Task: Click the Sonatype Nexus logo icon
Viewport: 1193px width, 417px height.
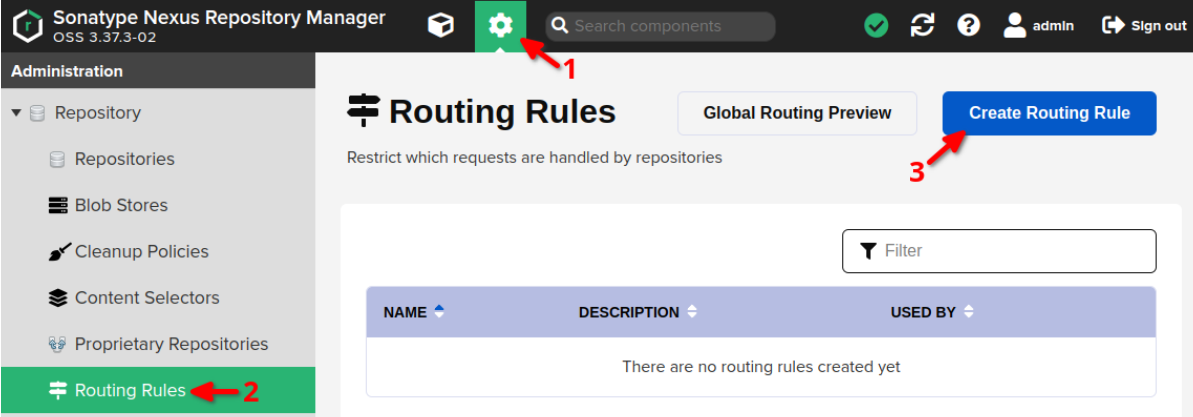Action: tap(27, 27)
